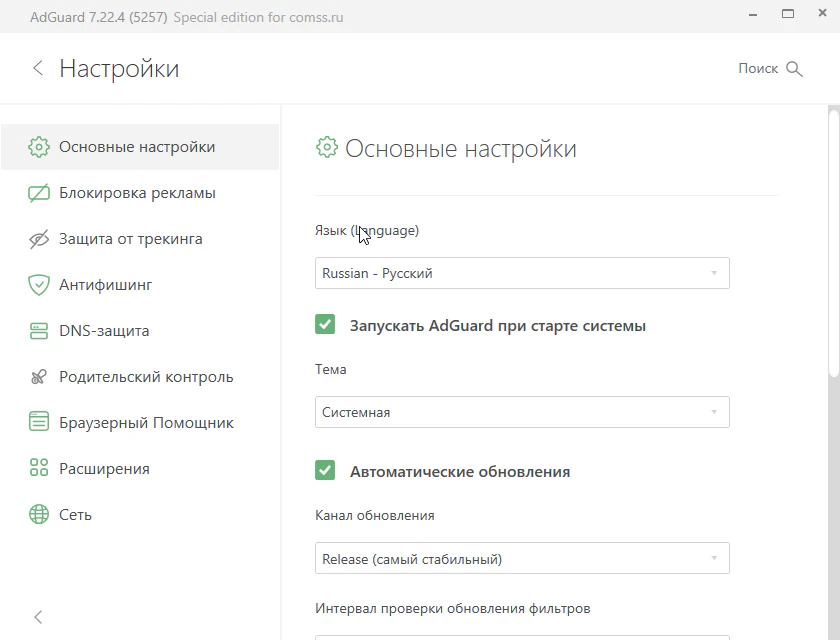Click the four-squares Расширения icon
This screenshot has width=840, height=640.
tap(39, 469)
